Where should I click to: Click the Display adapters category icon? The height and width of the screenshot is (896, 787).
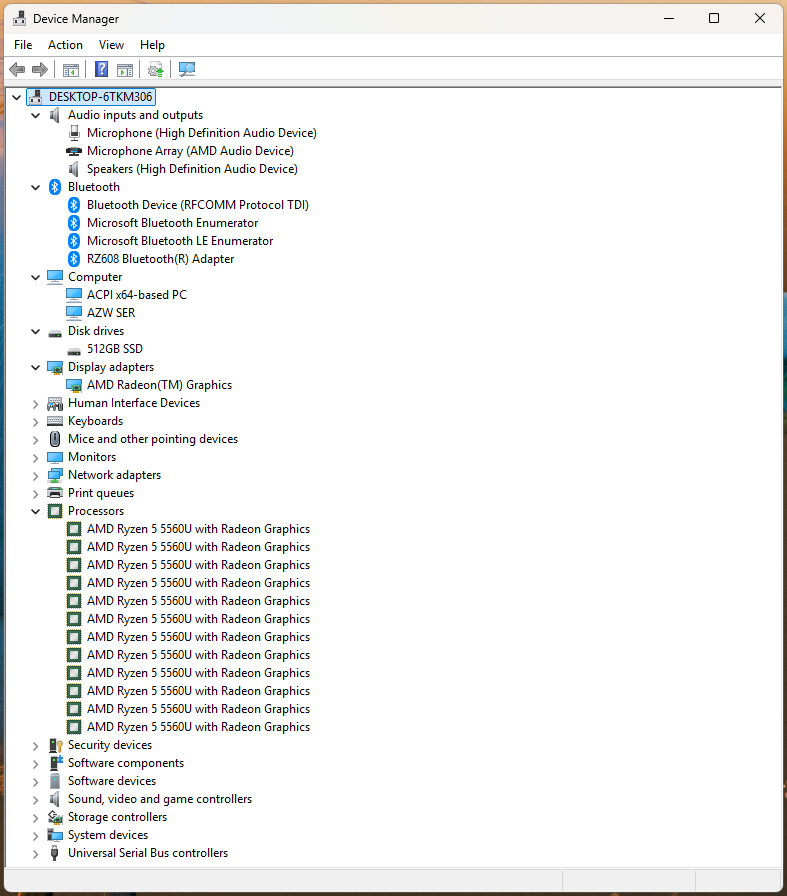(55, 367)
